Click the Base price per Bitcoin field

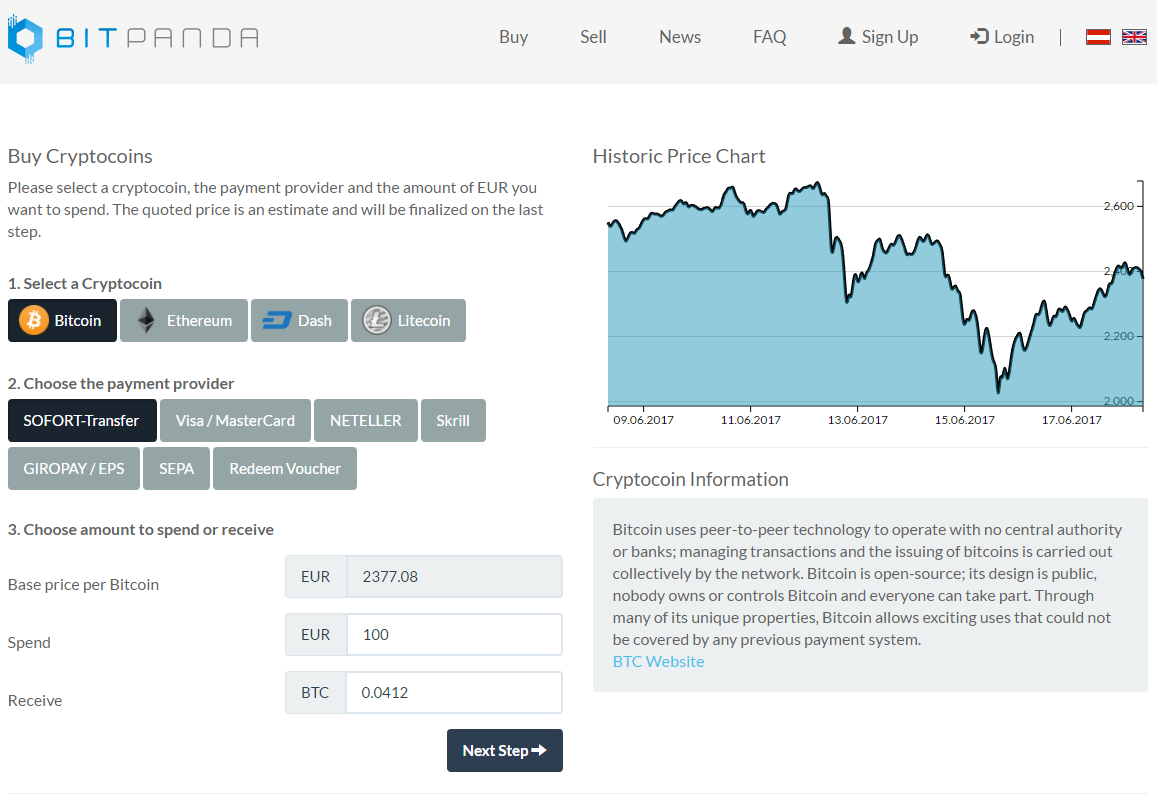pos(454,576)
